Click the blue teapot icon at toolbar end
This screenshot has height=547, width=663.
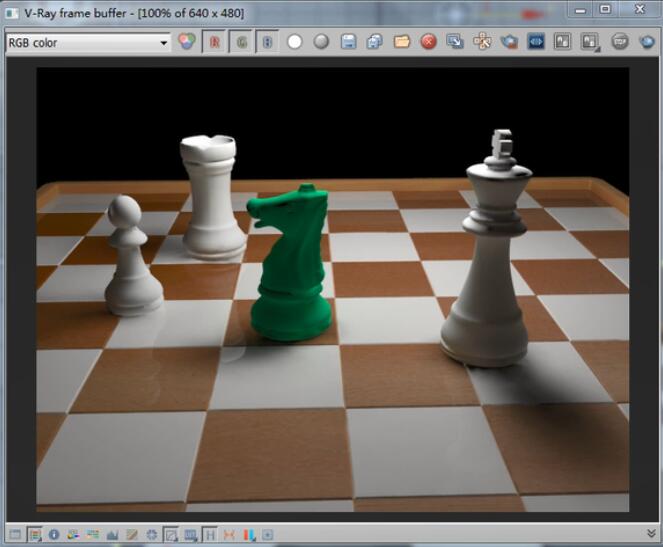point(647,41)
